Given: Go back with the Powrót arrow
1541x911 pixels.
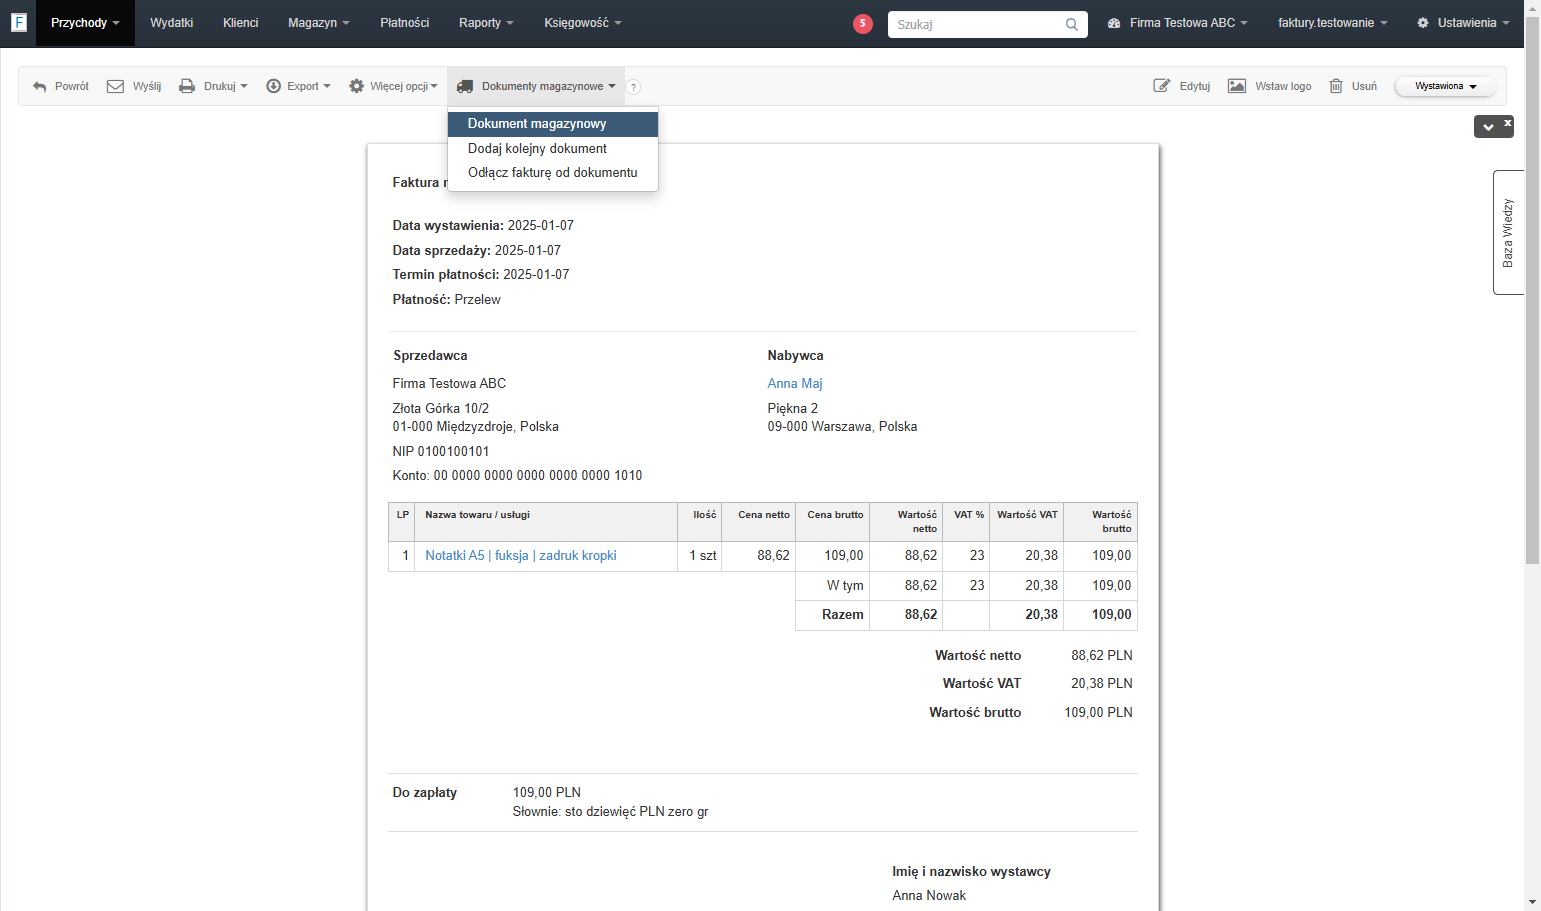Looking at the screenshot, I should [61, 86].
